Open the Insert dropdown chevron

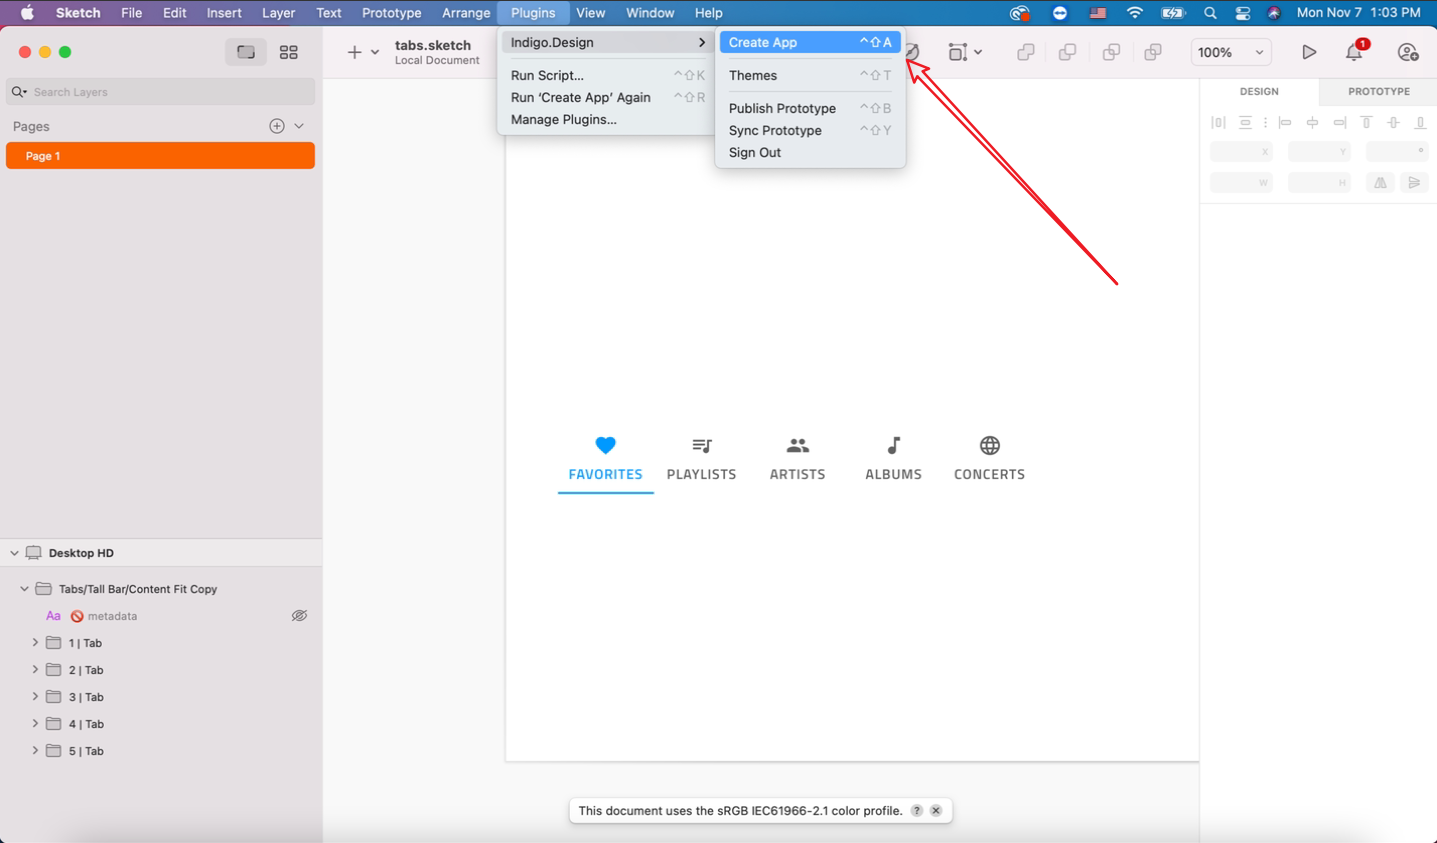coord(375,52)
